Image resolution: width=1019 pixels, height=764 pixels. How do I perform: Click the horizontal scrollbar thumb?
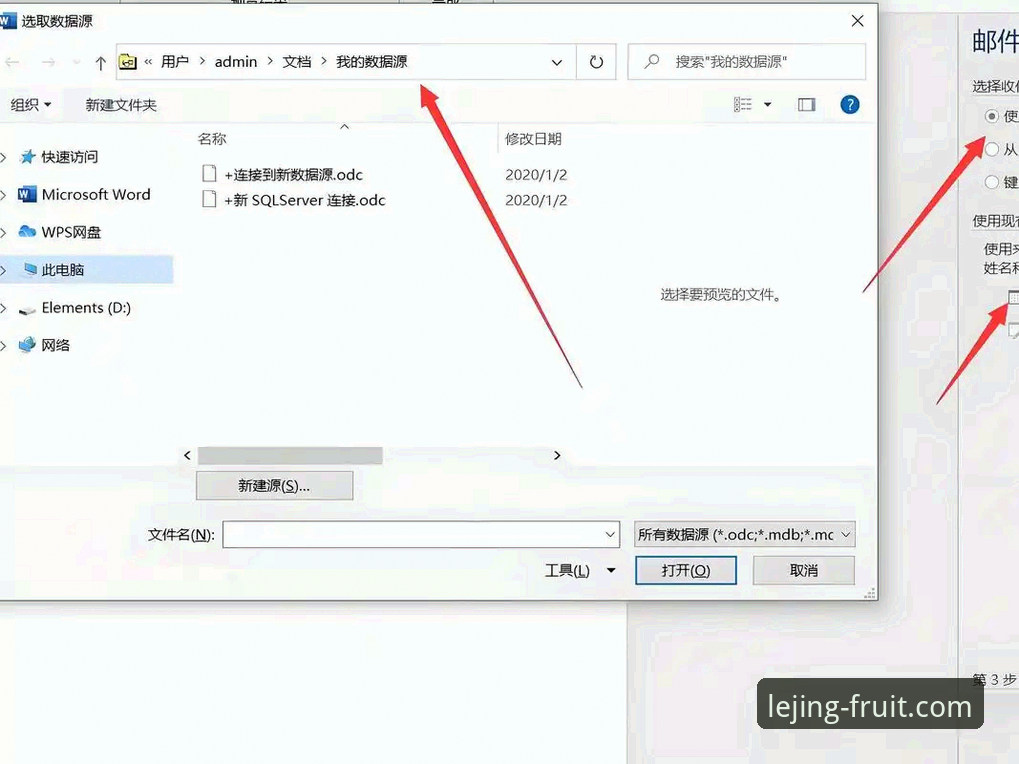(290, 455)
